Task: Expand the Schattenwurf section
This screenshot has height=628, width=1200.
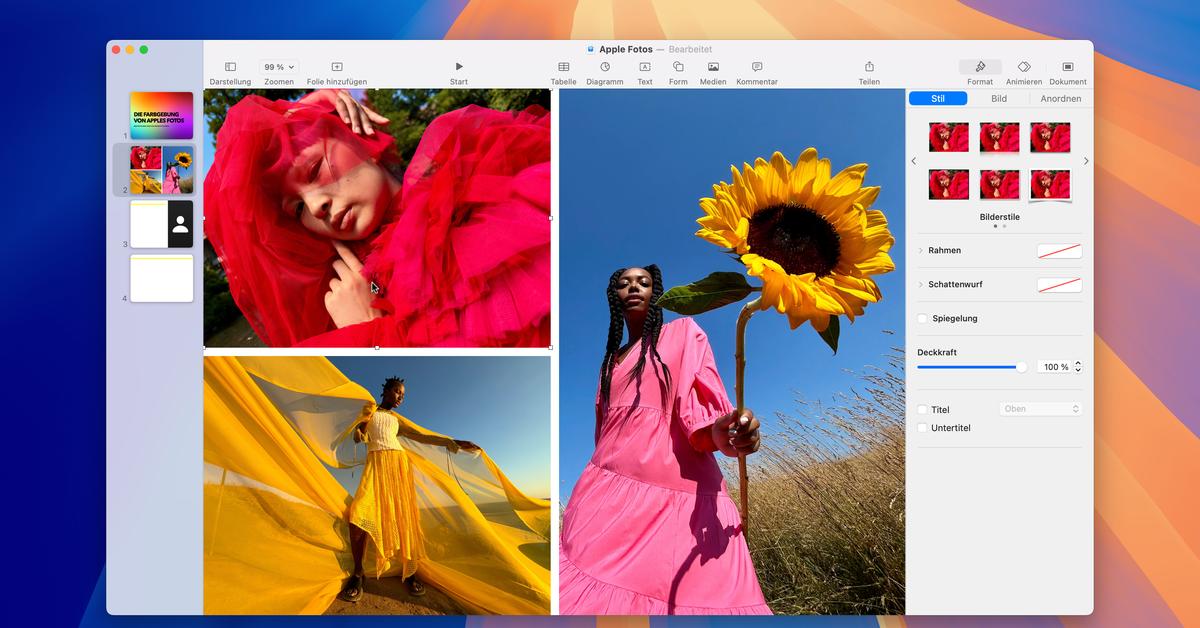Action: (921, 285)
